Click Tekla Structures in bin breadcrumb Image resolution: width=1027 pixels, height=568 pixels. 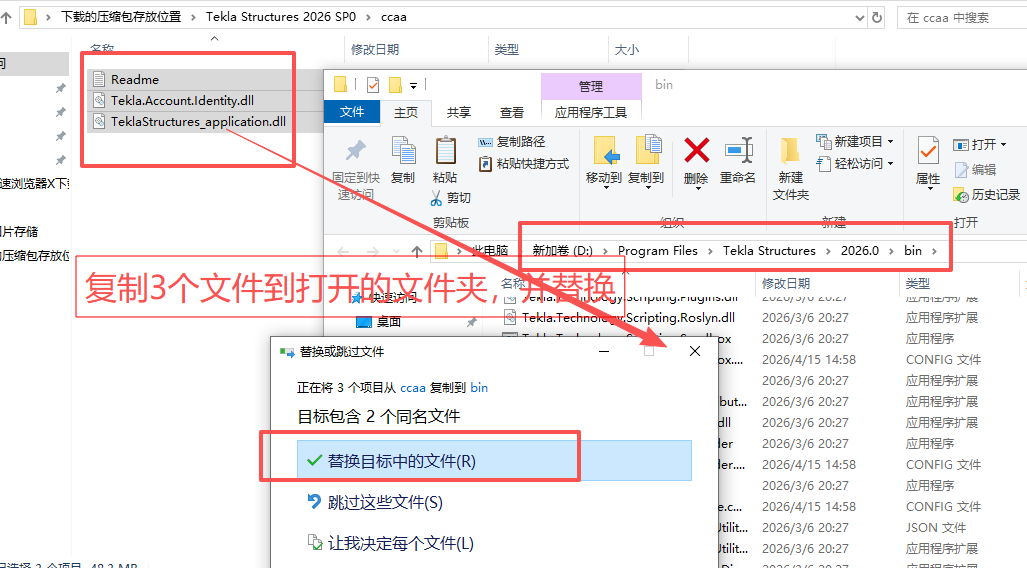click(769, 251)
